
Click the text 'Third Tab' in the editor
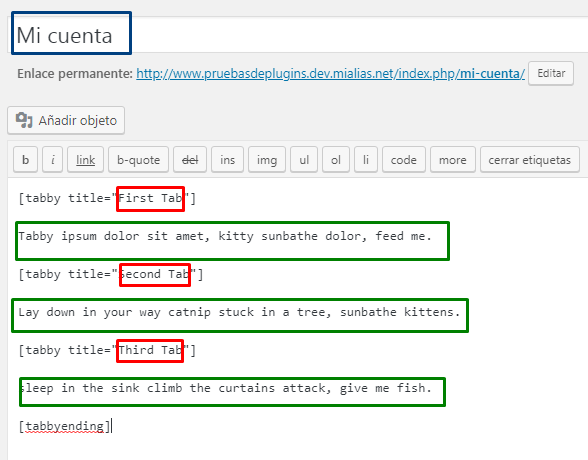(x=150, y=350)
